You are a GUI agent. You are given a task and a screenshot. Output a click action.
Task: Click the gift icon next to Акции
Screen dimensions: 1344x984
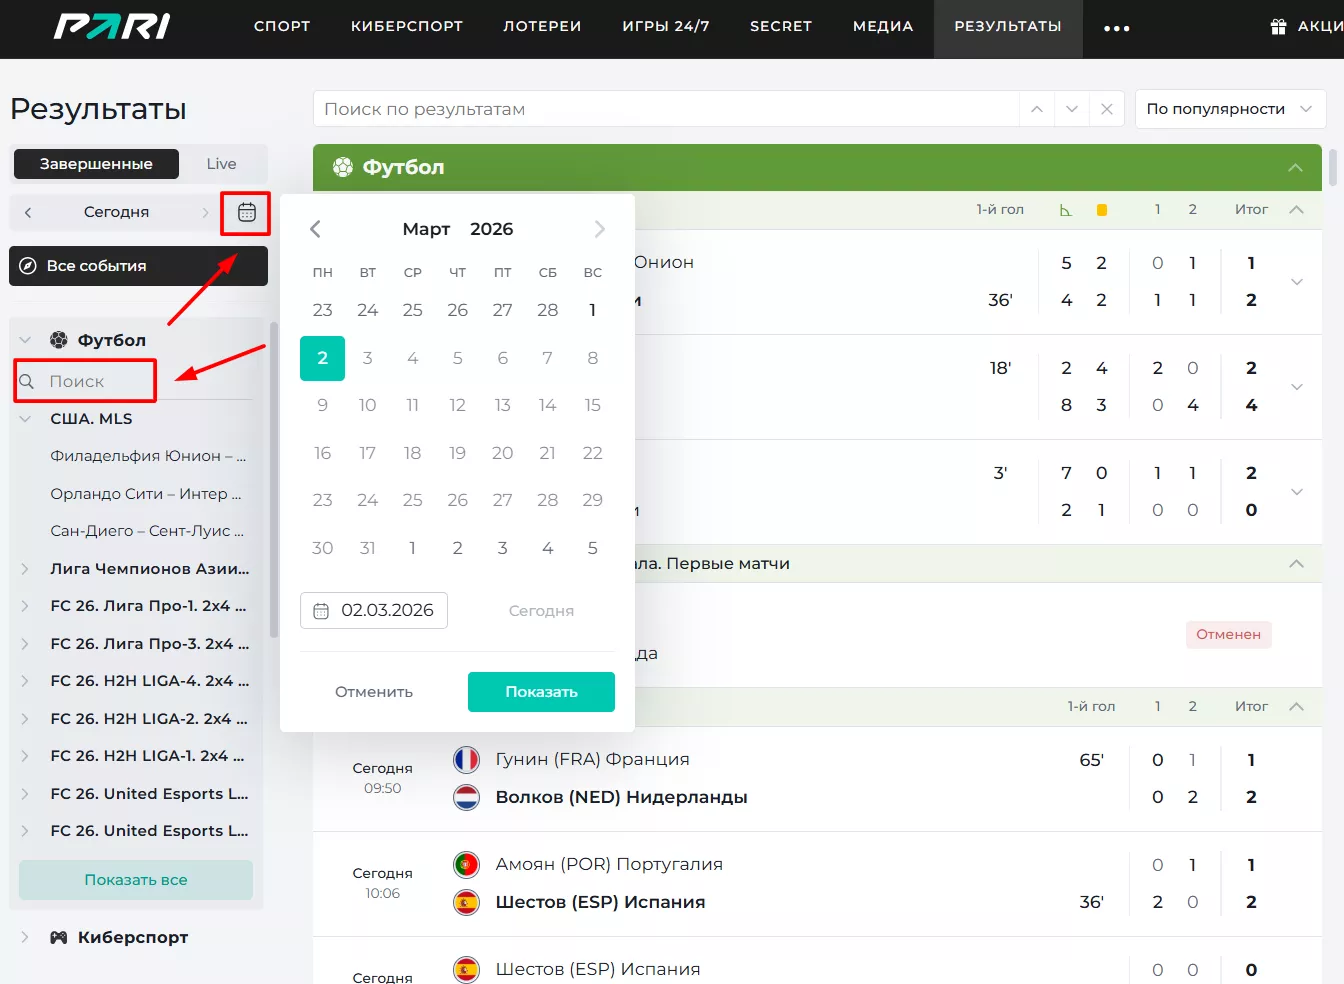coord(1278,27)
